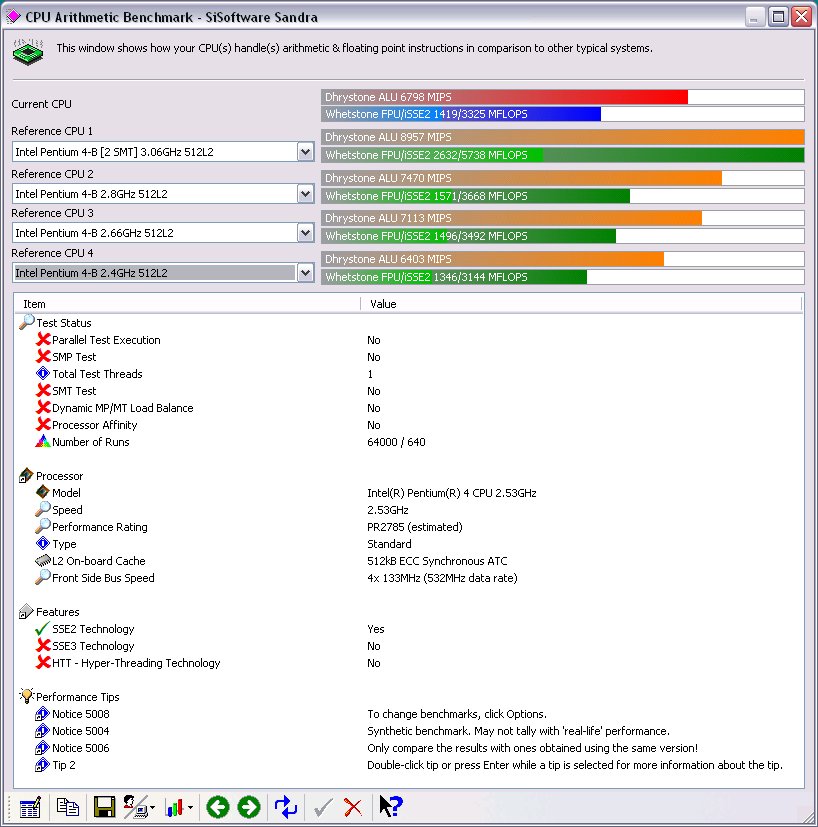Click the Whetstone 2632/5738 MFLOPS reference bar
Viewport: 818px width, 827px height.
pyautogui.click(x=563, y=155)
